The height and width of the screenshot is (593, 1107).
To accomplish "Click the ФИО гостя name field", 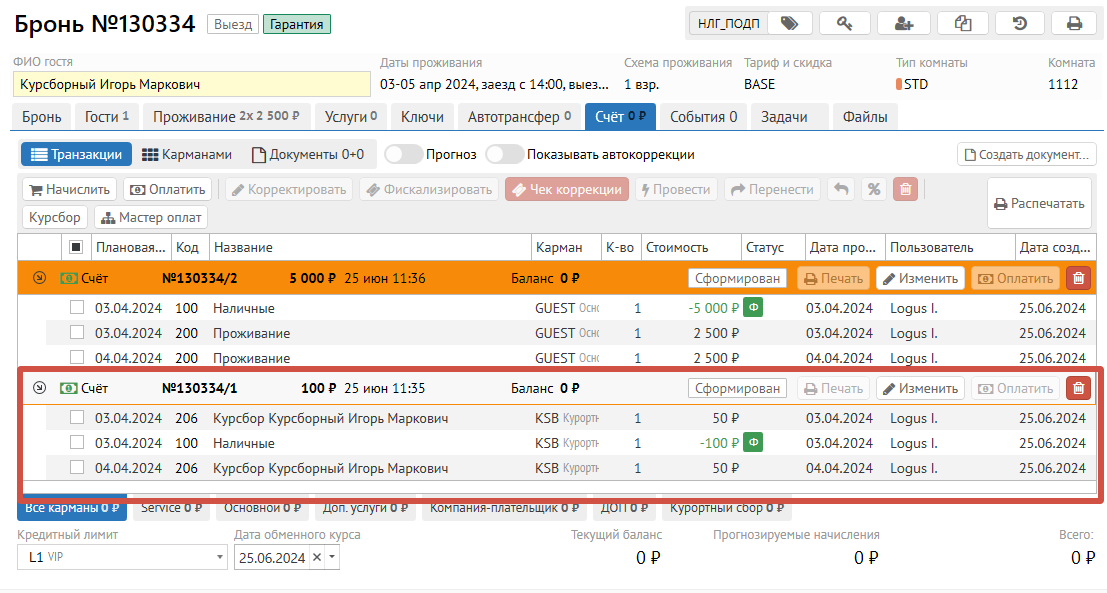I will tap(191, 85).
